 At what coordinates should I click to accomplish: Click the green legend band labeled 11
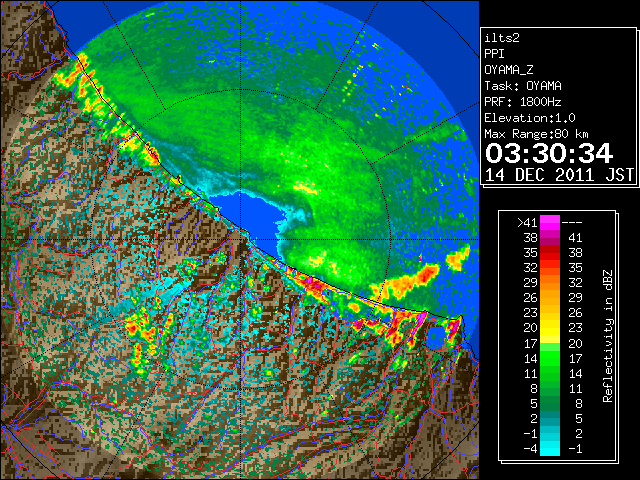click(x=550, y=373)
